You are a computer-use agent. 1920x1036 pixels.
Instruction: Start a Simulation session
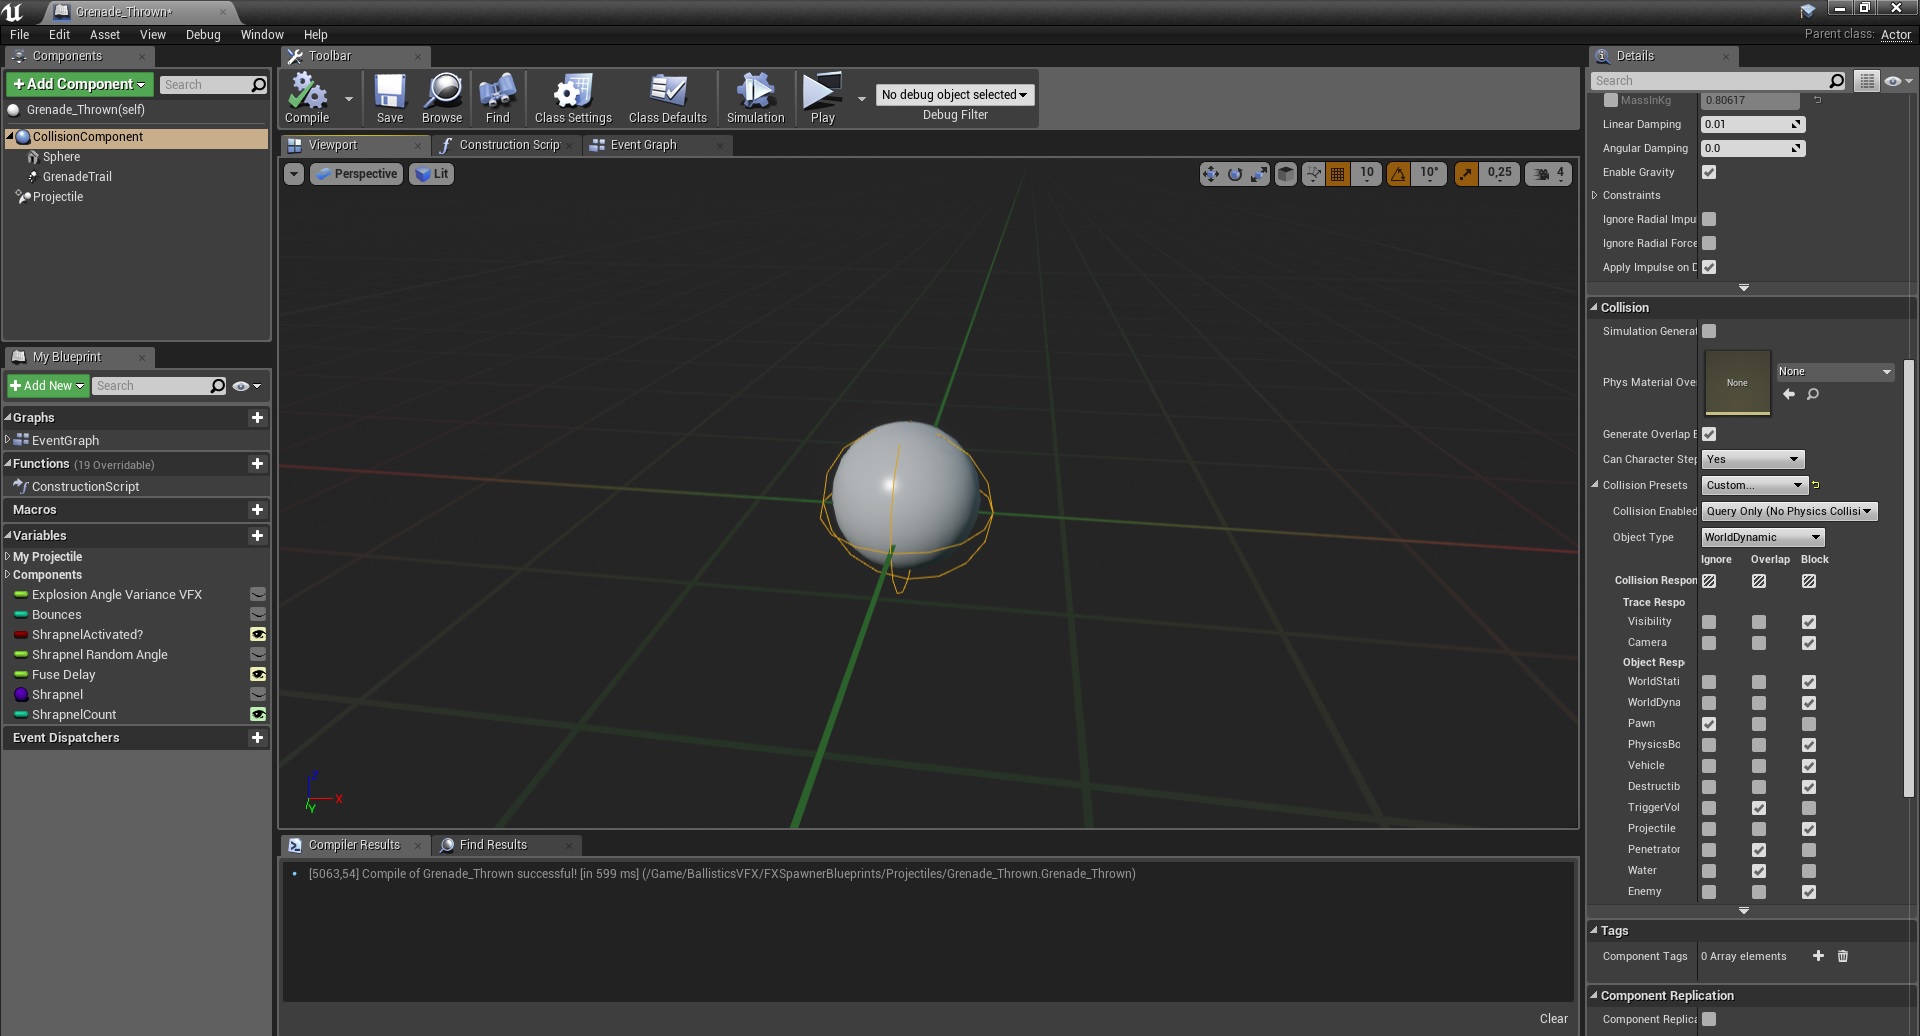[x=755, y=97]
